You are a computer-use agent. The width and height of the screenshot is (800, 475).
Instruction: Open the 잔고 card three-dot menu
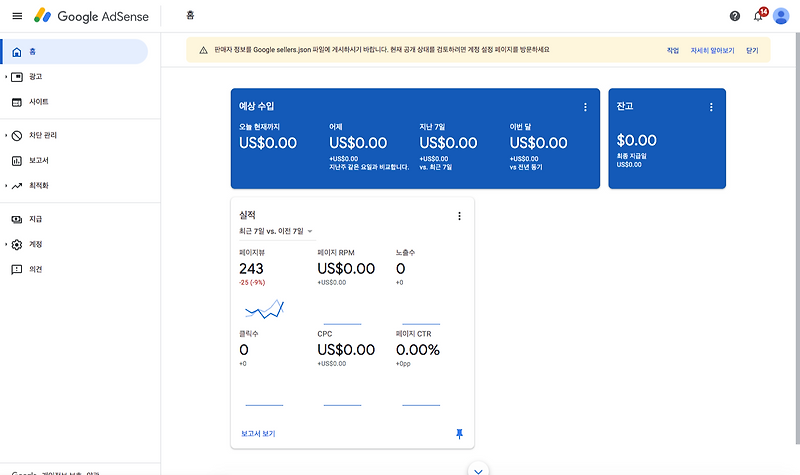711,107
